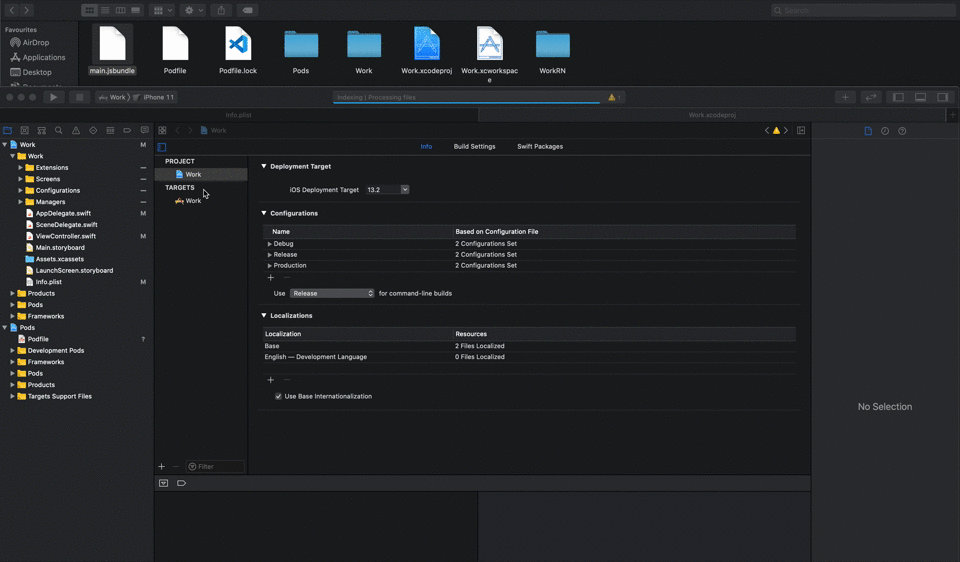Click the targets Filter field
This screenshot has width=960, height=562.
pos(215,467)
